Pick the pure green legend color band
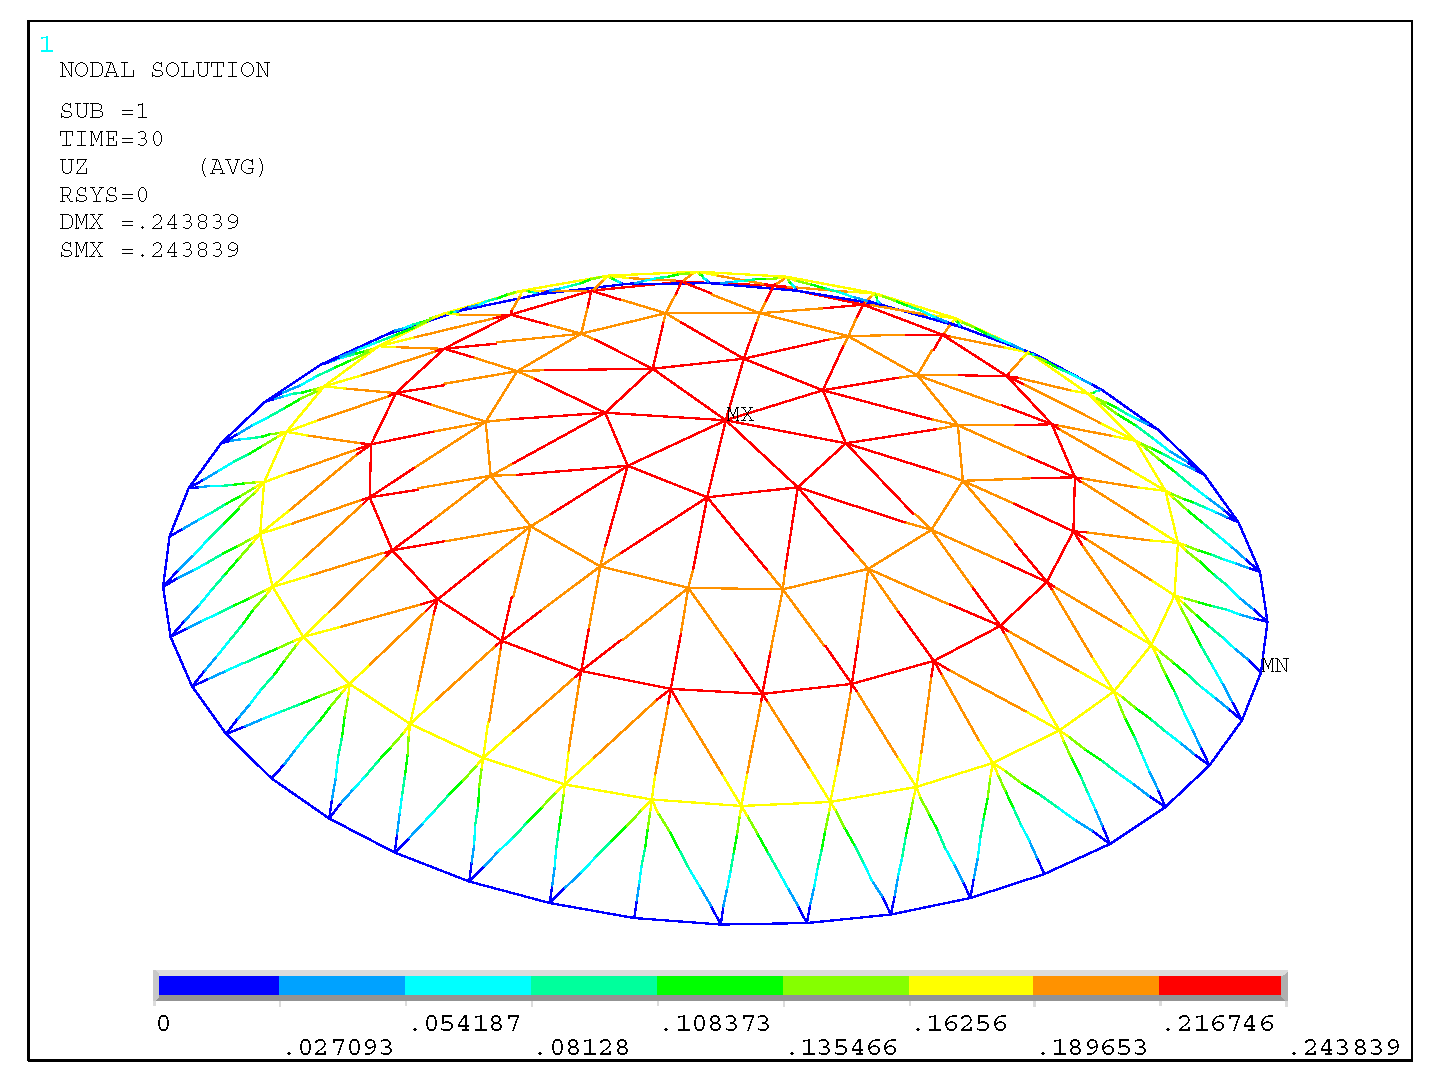1443x1089 pixels. tap(720, 986)
